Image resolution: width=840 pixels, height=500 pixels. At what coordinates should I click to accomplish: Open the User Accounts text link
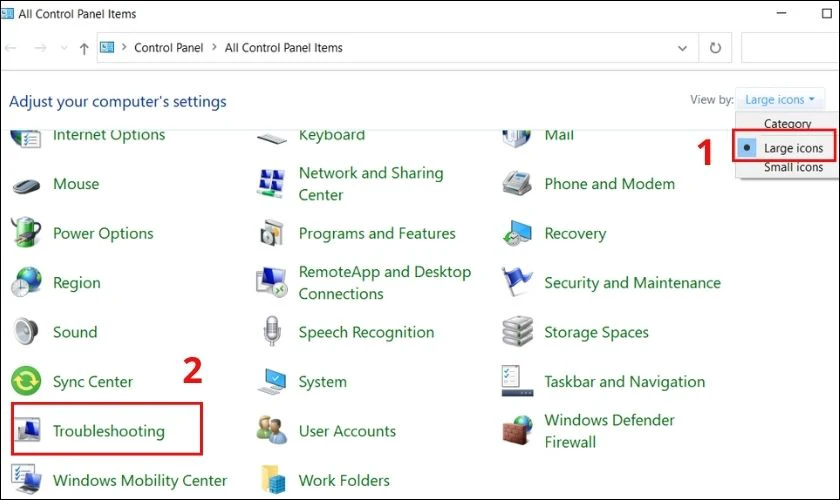pos(347,431)
